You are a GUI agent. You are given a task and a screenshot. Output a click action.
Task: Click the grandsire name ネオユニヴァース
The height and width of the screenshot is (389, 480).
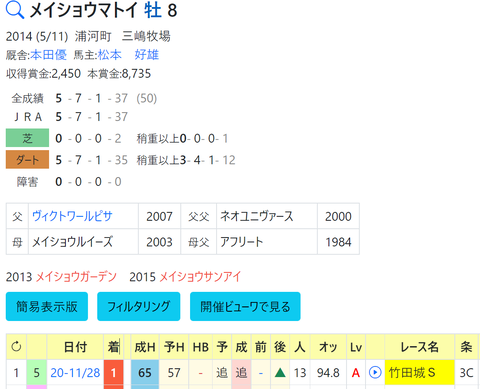click(x=257, y=216)
